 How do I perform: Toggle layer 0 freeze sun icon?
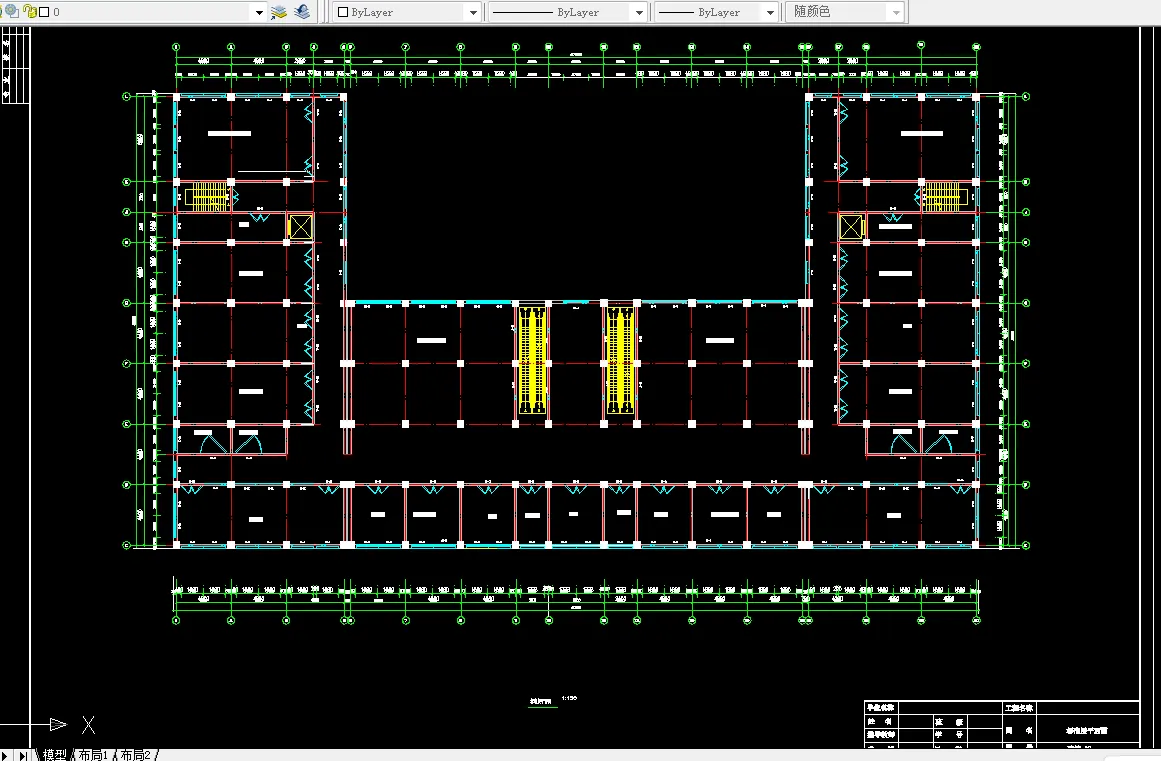tap(12, 11)
